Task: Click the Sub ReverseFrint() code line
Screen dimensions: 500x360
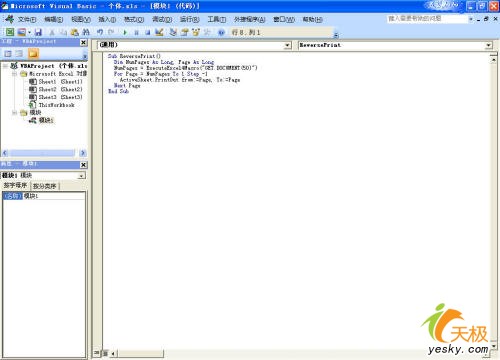Action: (134, 56)
